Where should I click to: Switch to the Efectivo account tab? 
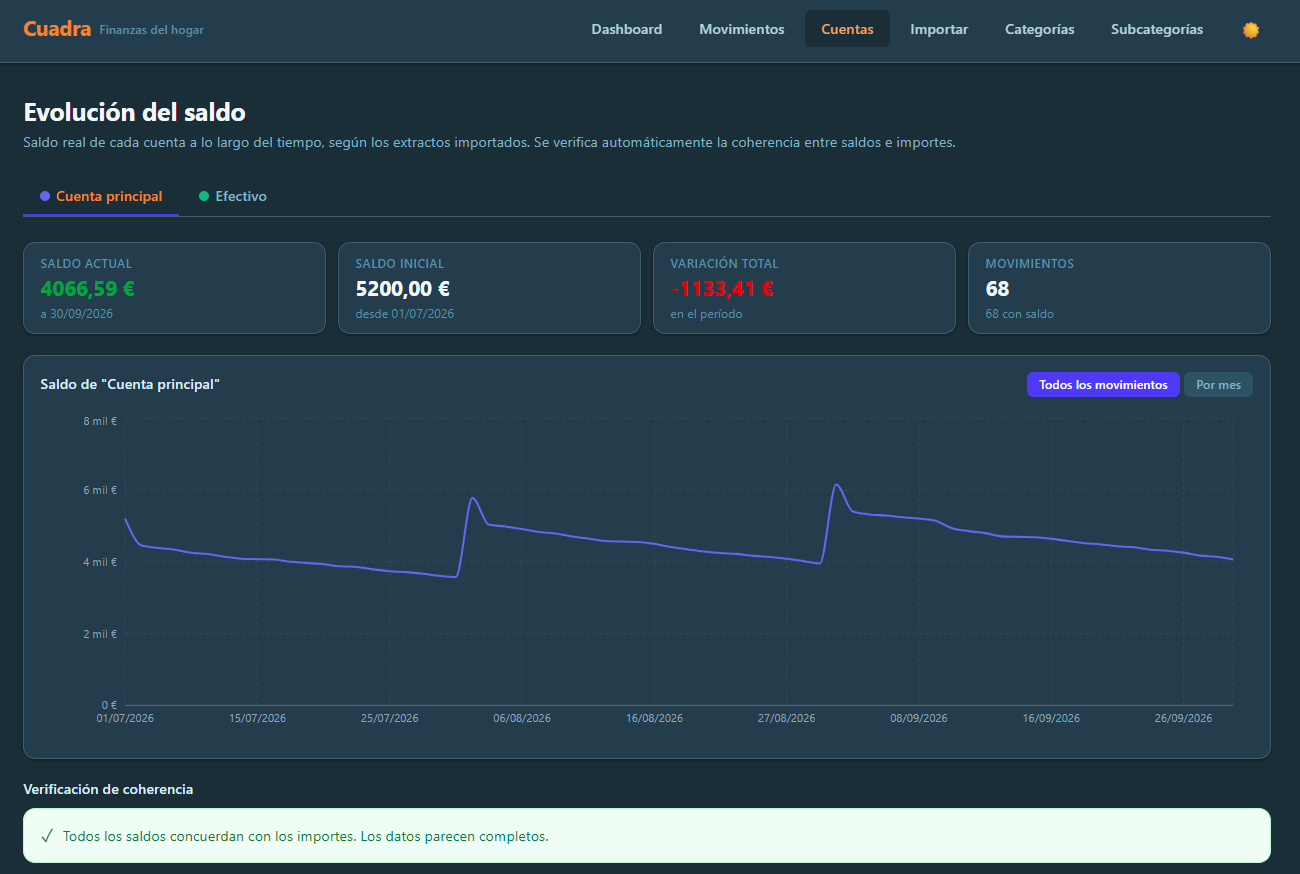pyautogui.click(x=233, y=196)
